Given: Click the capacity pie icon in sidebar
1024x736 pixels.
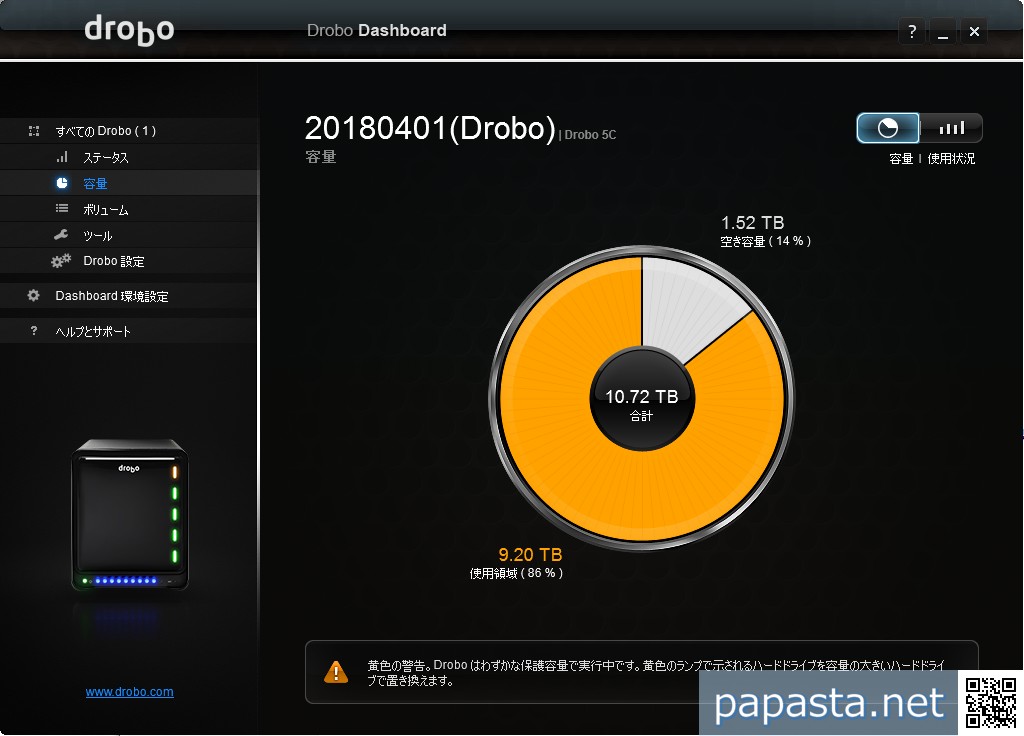Looking at the screenshot, I should tap(62, 183).
